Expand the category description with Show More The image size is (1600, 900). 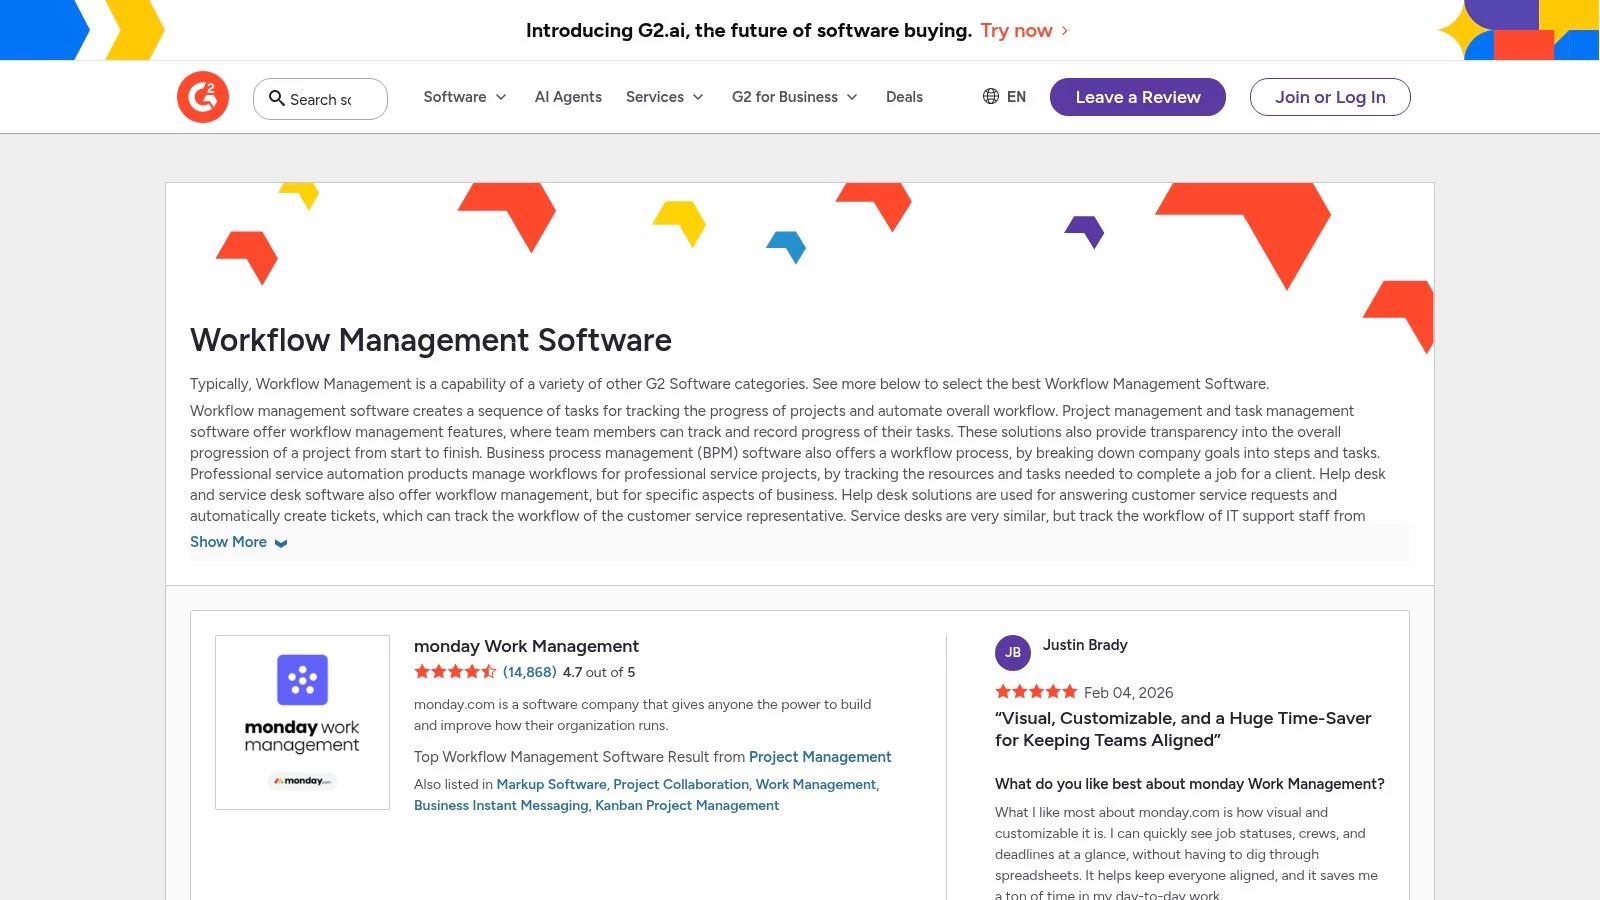click(x=228, y=542)
